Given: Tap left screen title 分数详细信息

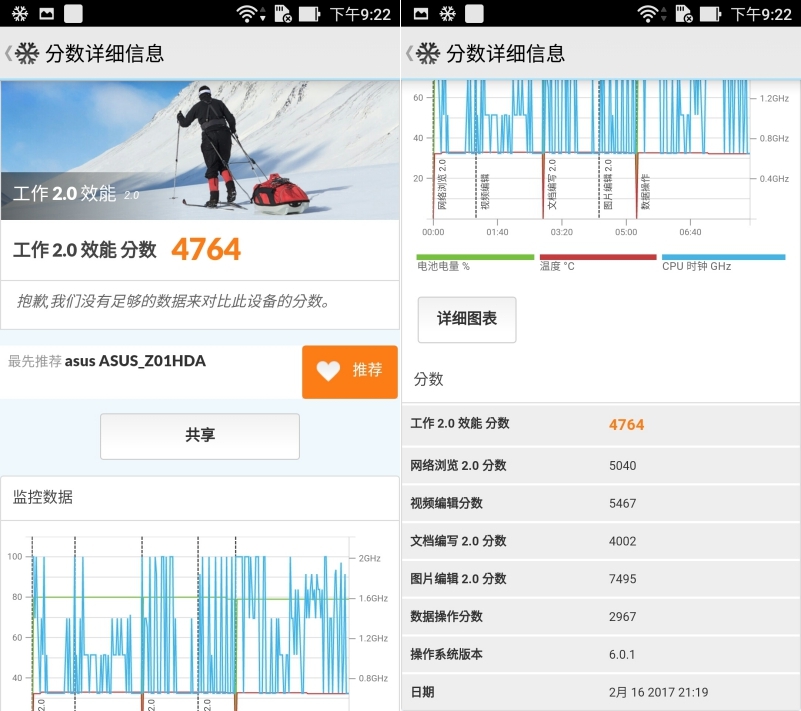Looking at the screenshot, I should tap(104, 53).
